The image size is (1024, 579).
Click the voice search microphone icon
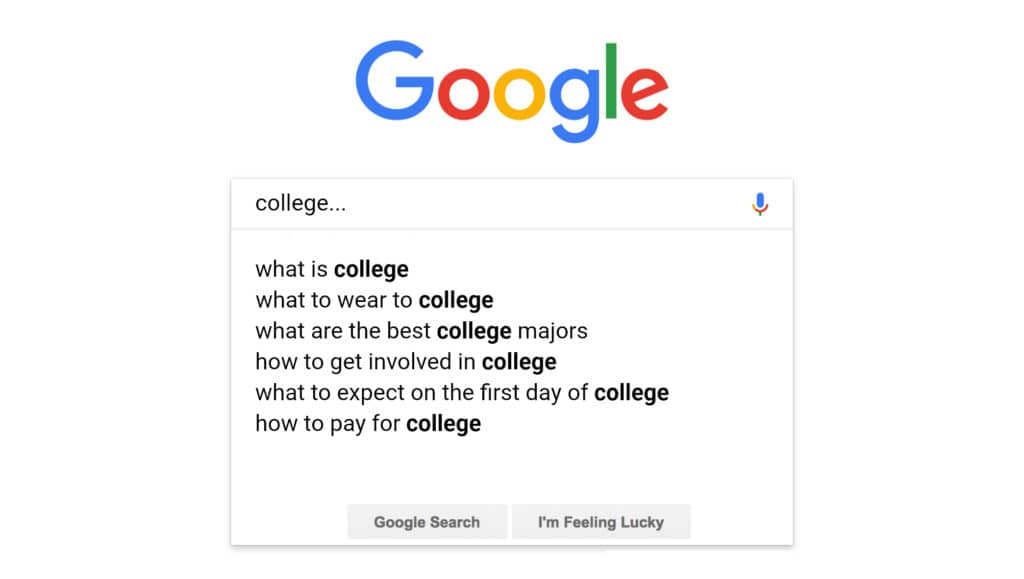pos(759,203)
